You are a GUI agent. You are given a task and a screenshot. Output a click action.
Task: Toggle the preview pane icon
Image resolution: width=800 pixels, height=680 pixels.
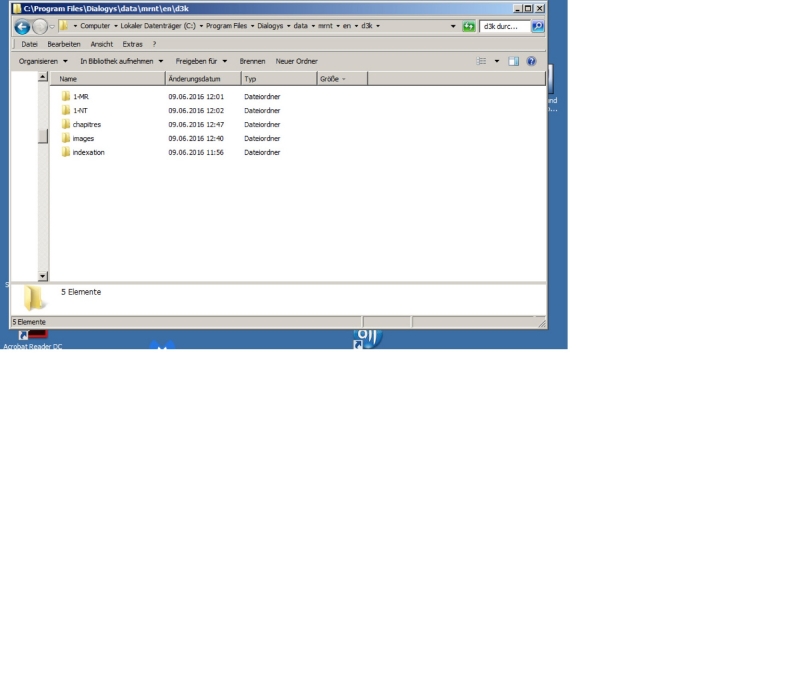tap(514, 61)
